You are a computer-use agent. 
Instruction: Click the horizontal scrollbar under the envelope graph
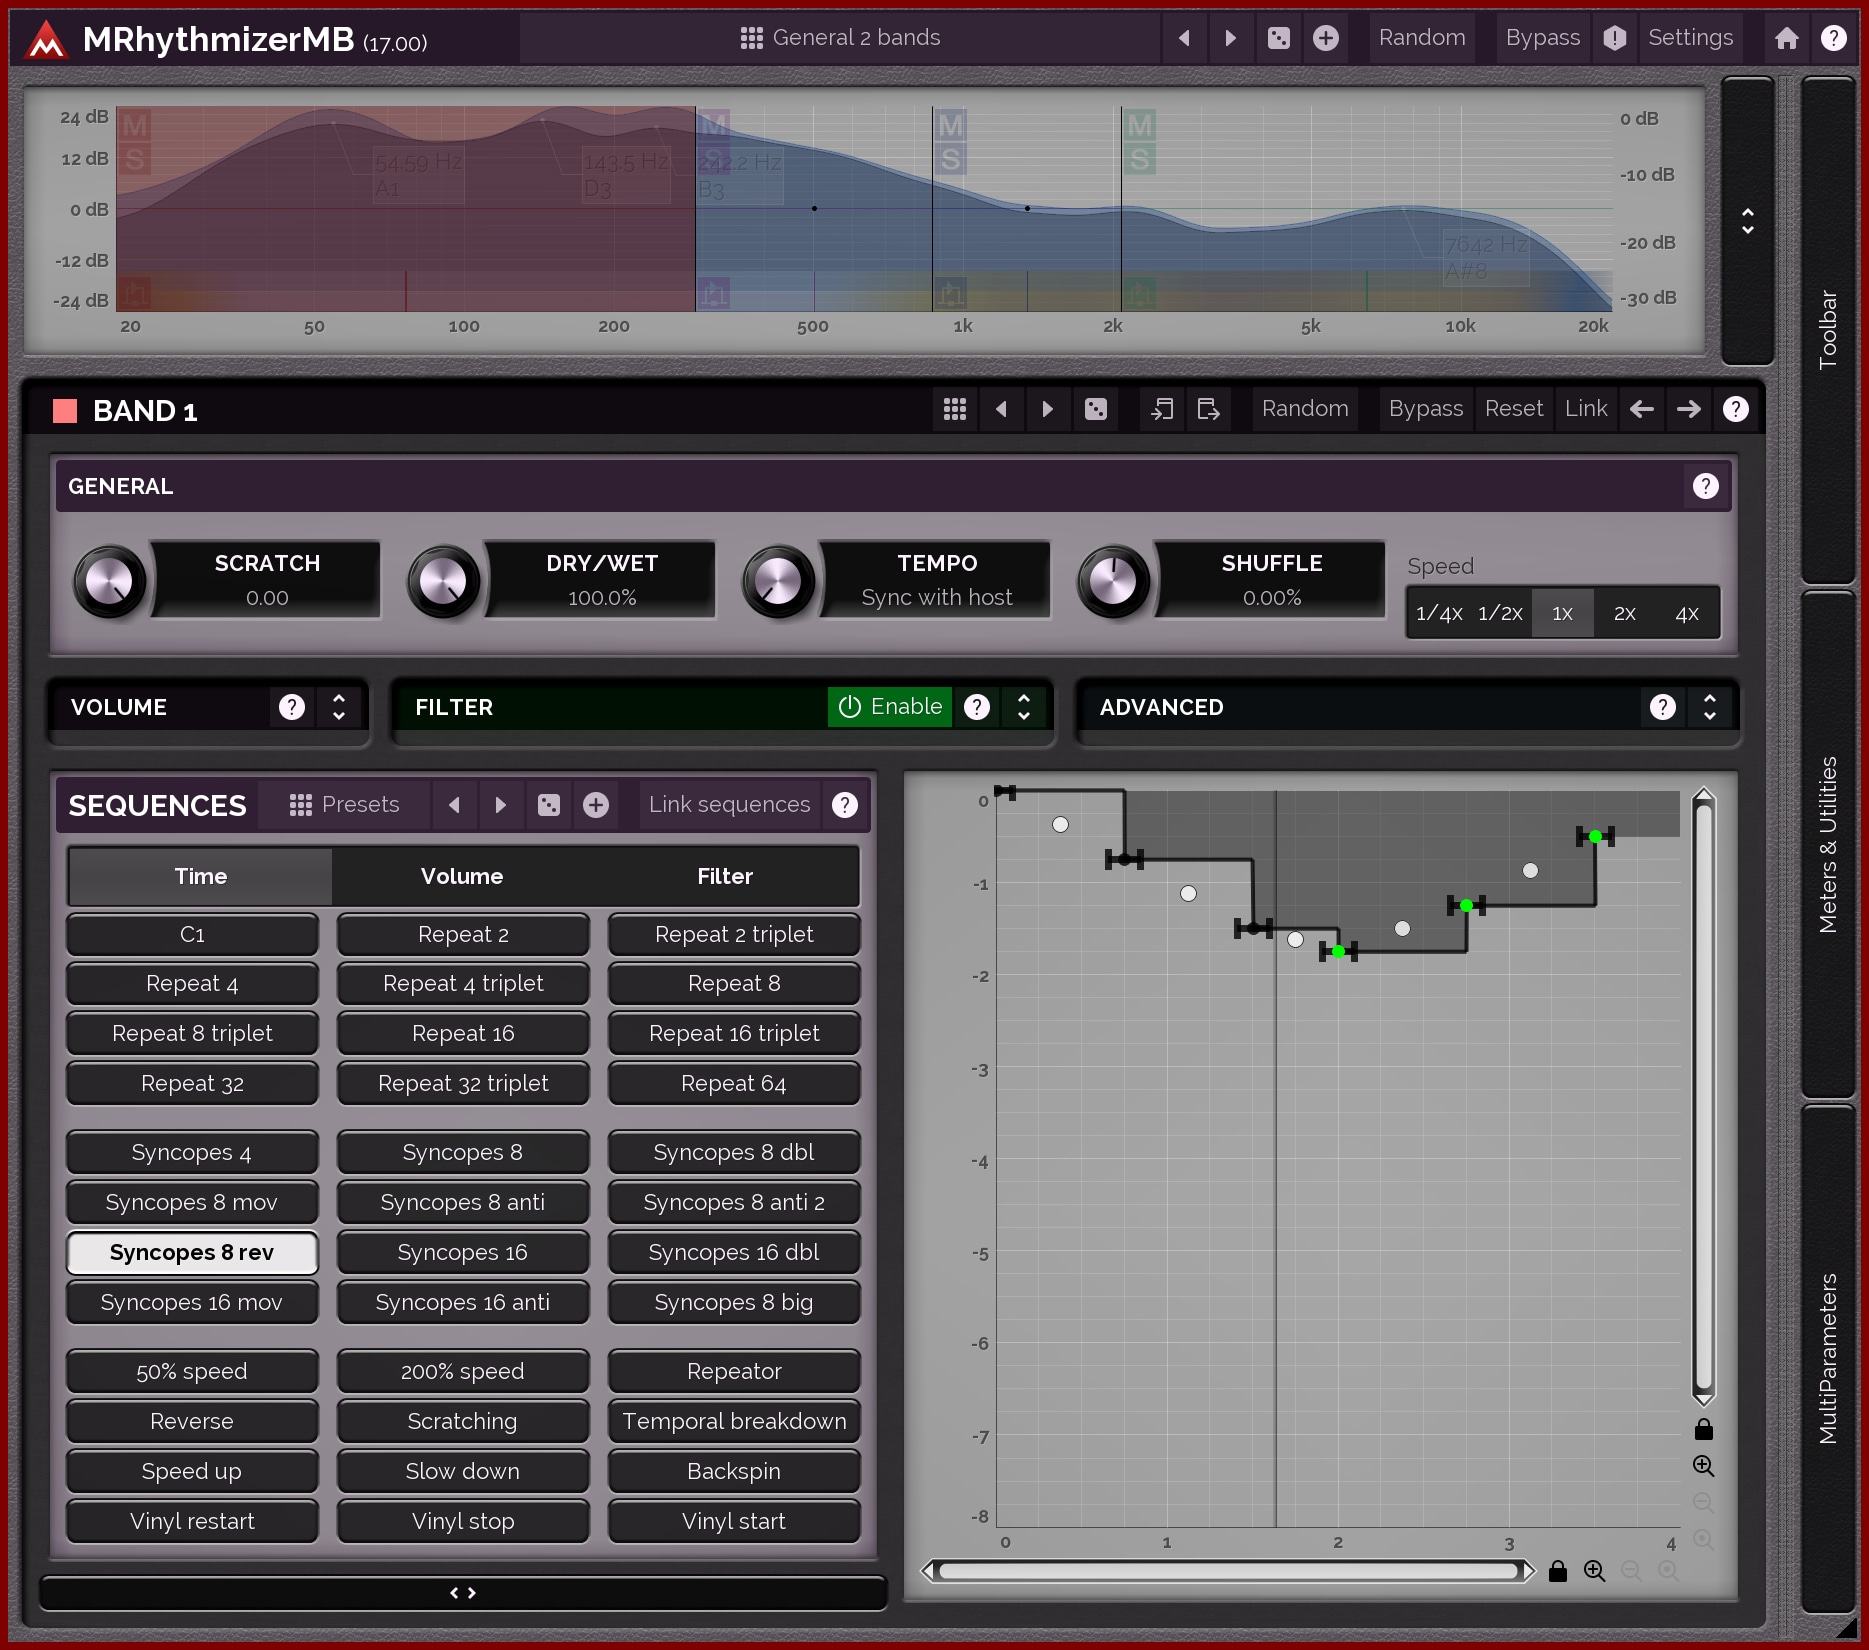[x=1228, y=1571]
